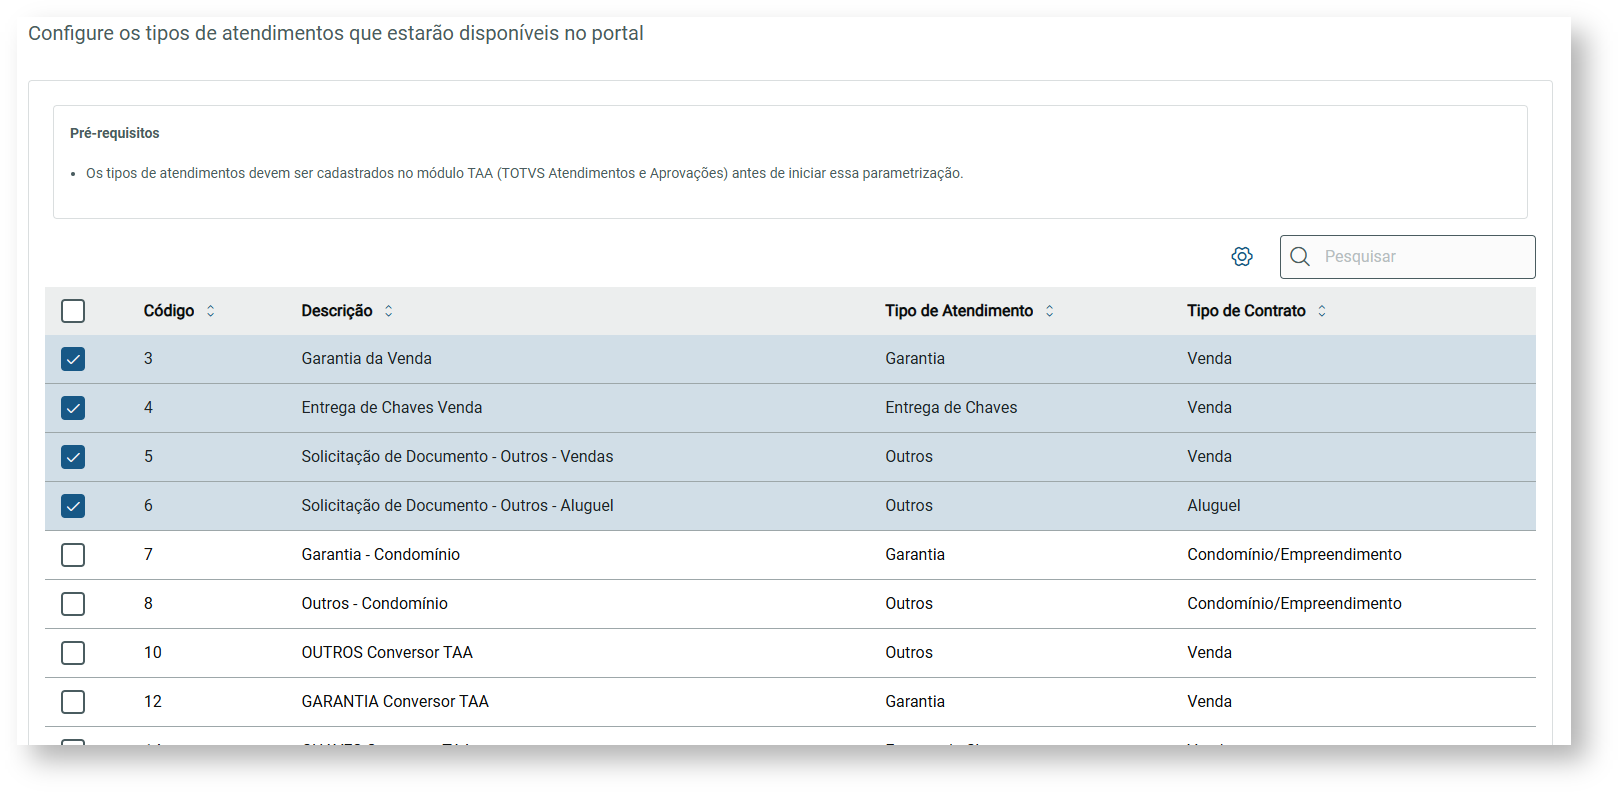Enable the OUTROS Conversor TAA checkbox
The width and height of the screenshot is (1619, 793).
pyautogui.click(x=73, y=653)
